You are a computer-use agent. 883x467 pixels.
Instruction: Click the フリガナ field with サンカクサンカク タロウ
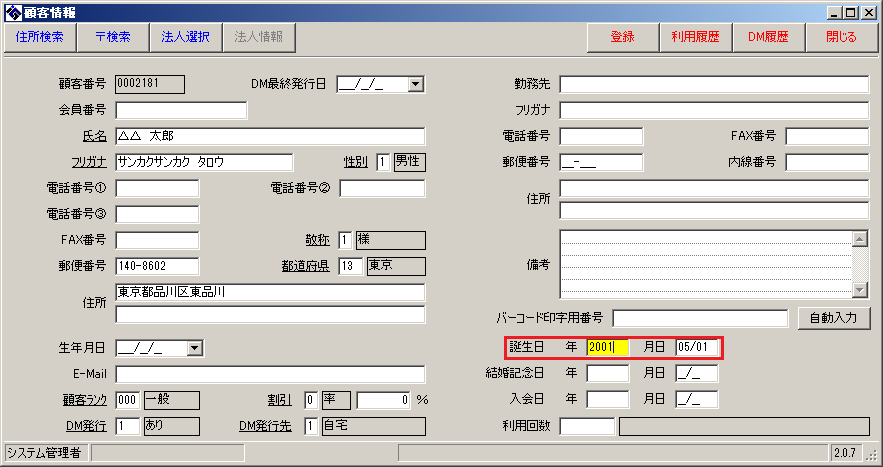[204, 162]
